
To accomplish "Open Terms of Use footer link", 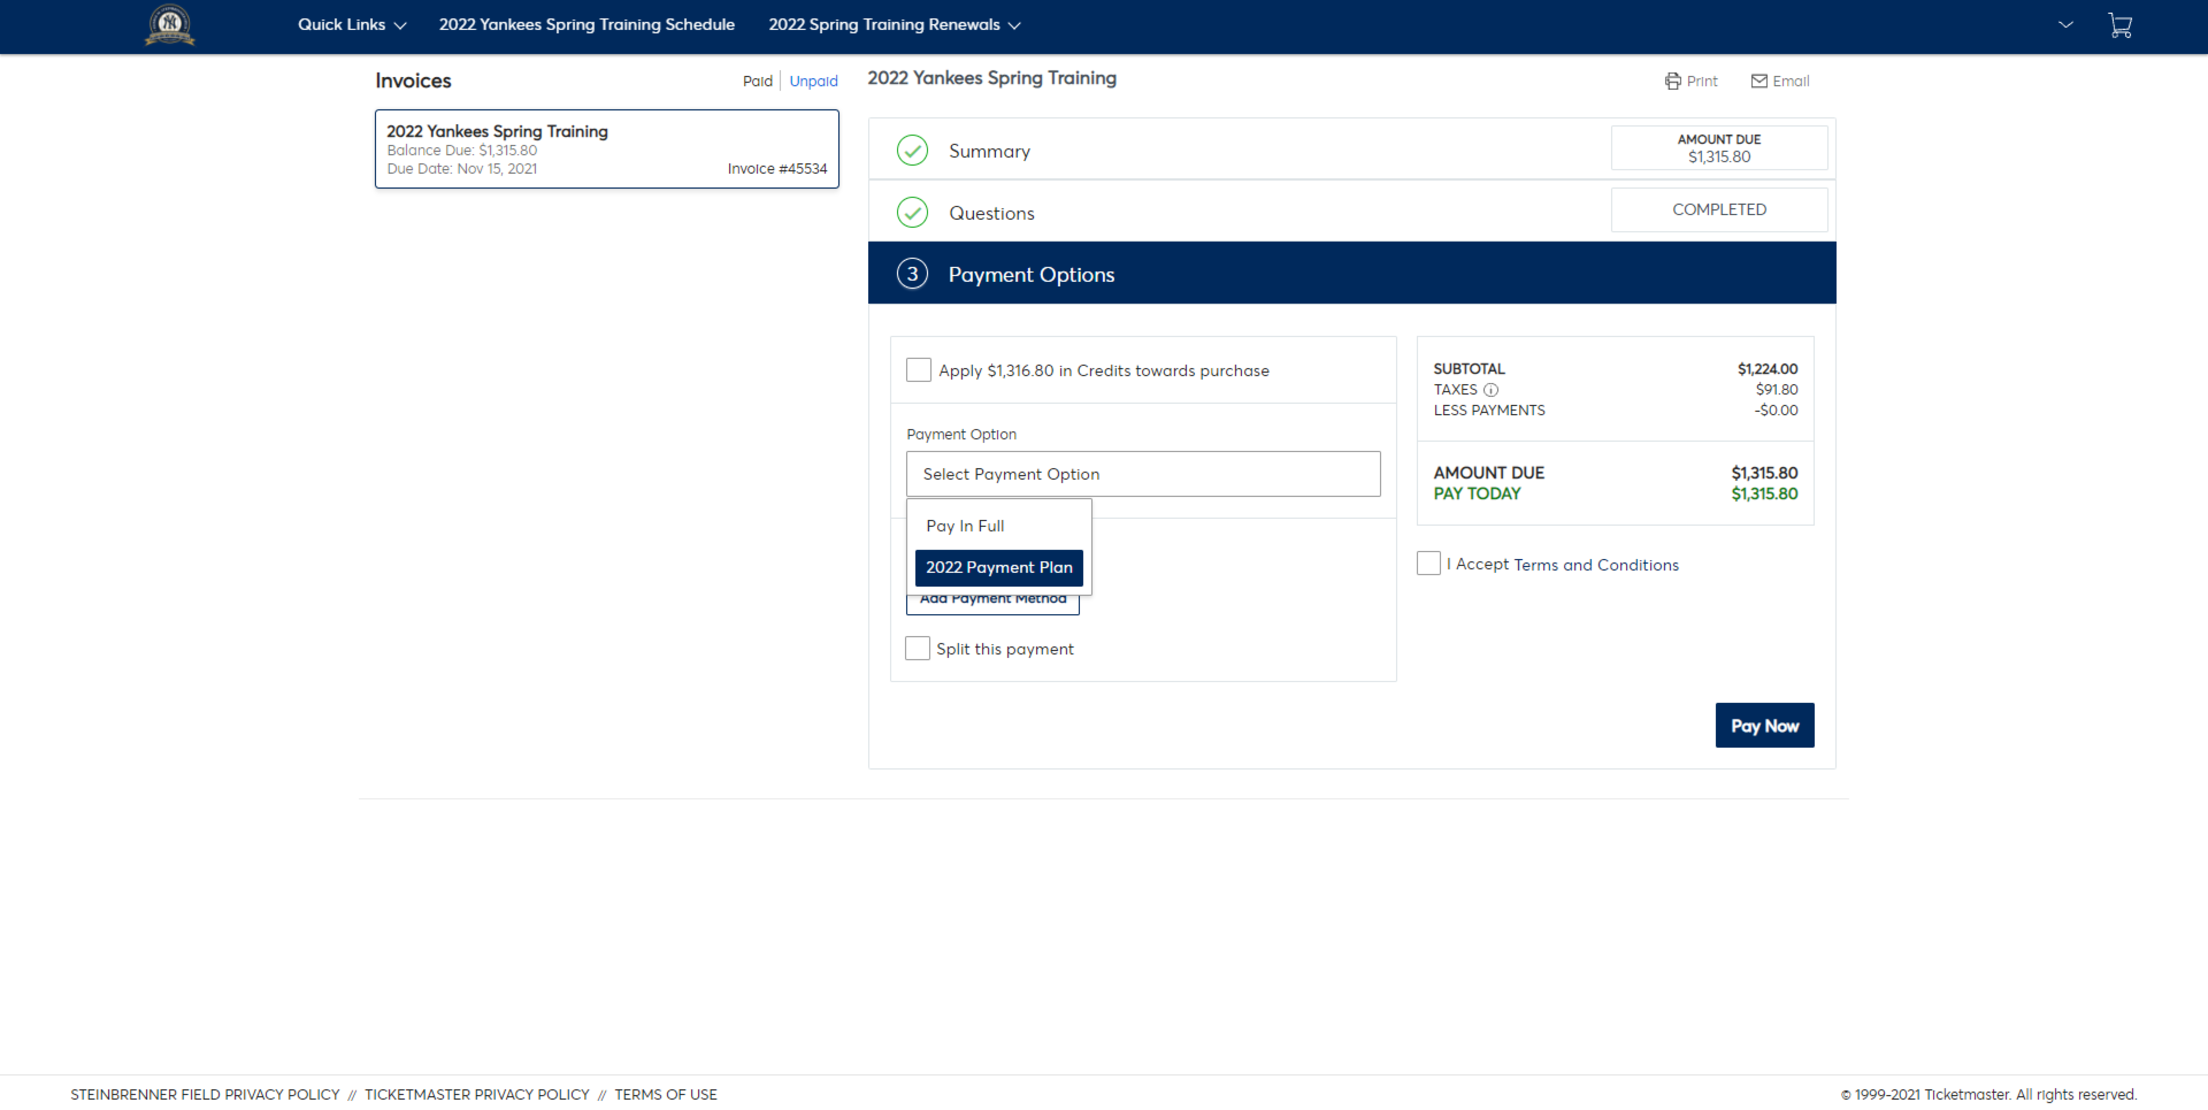I will click(x=665, y=1094).
